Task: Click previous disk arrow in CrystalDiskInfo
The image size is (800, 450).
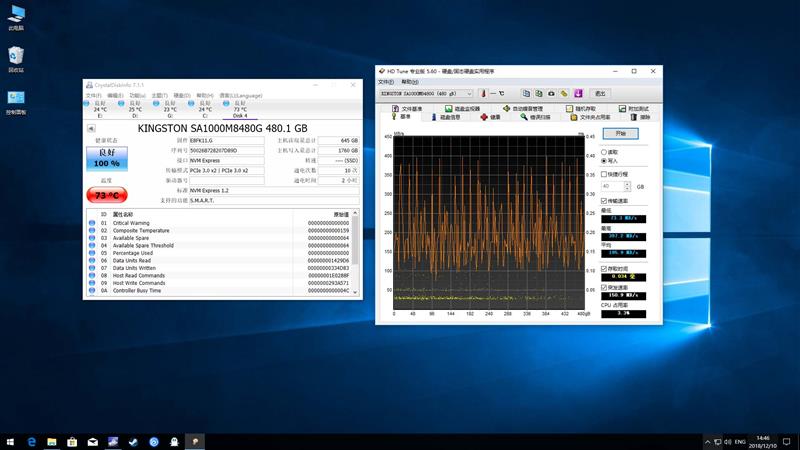Action: click(91, 129)
